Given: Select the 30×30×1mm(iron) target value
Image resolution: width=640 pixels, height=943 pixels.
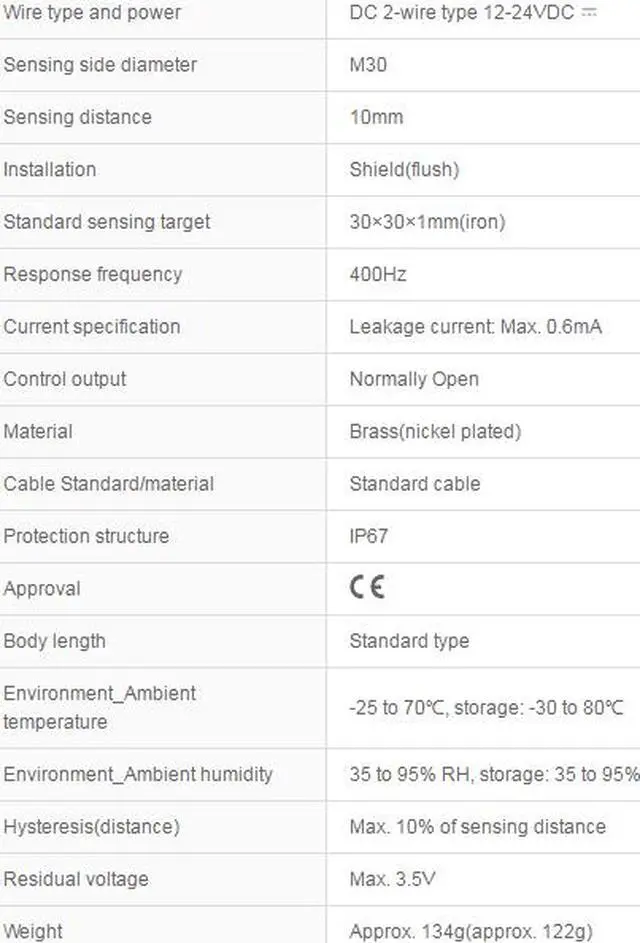Looking at the screenshot, I should point(427,222).
